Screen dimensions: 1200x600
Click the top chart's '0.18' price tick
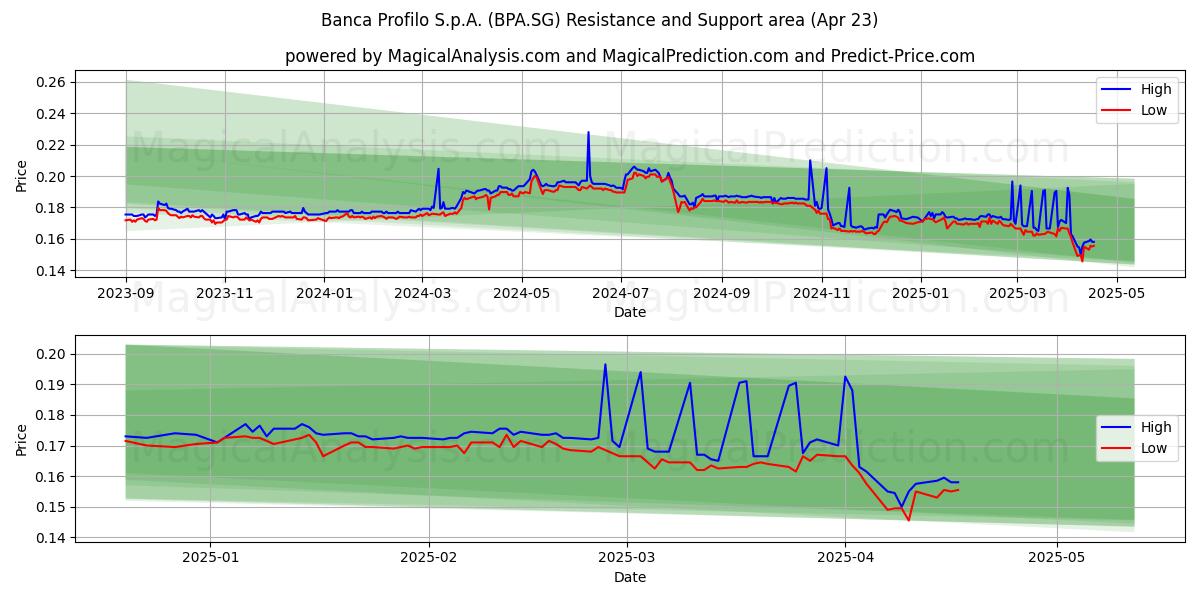tap(51, 208)
